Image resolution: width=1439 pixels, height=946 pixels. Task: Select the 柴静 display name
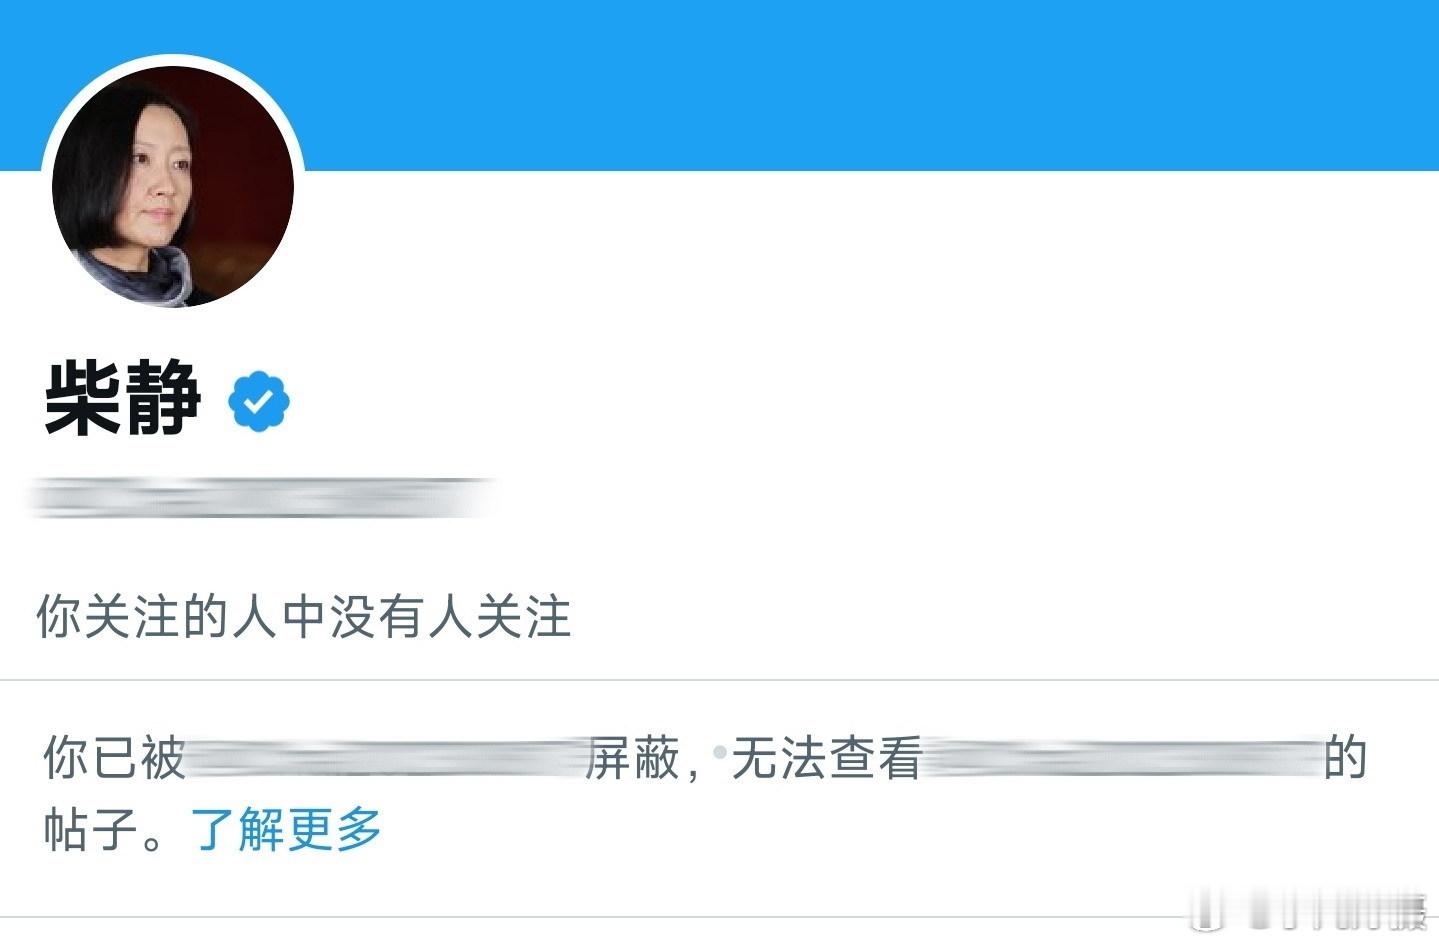pyautogui.click(x=123, y=399)
